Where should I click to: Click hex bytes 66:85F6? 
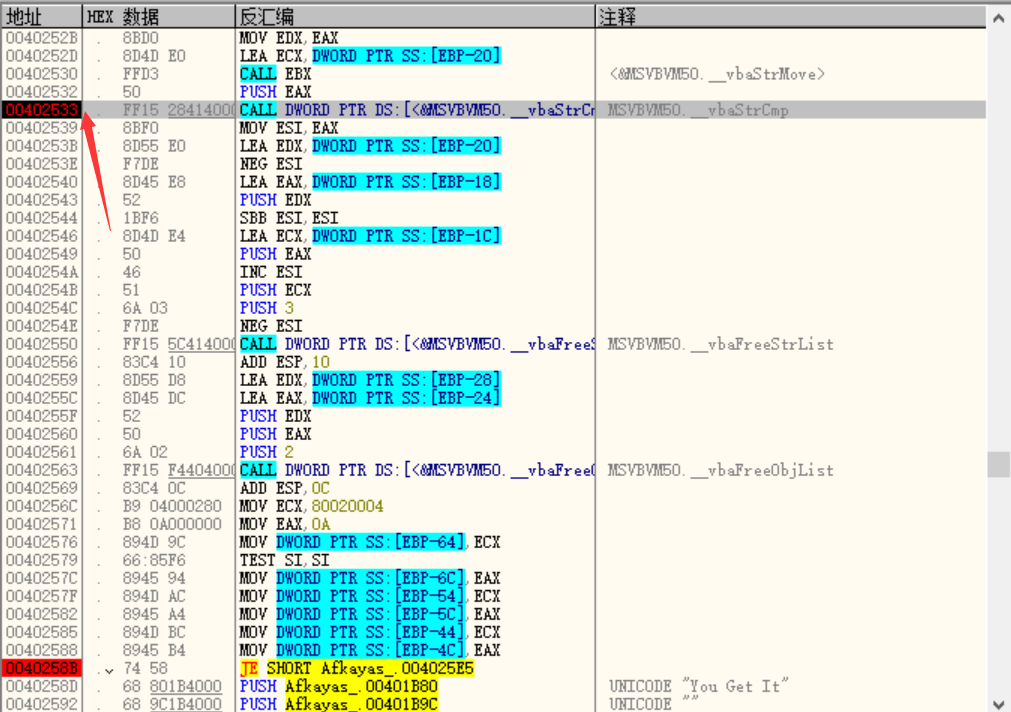click(154, 560)
